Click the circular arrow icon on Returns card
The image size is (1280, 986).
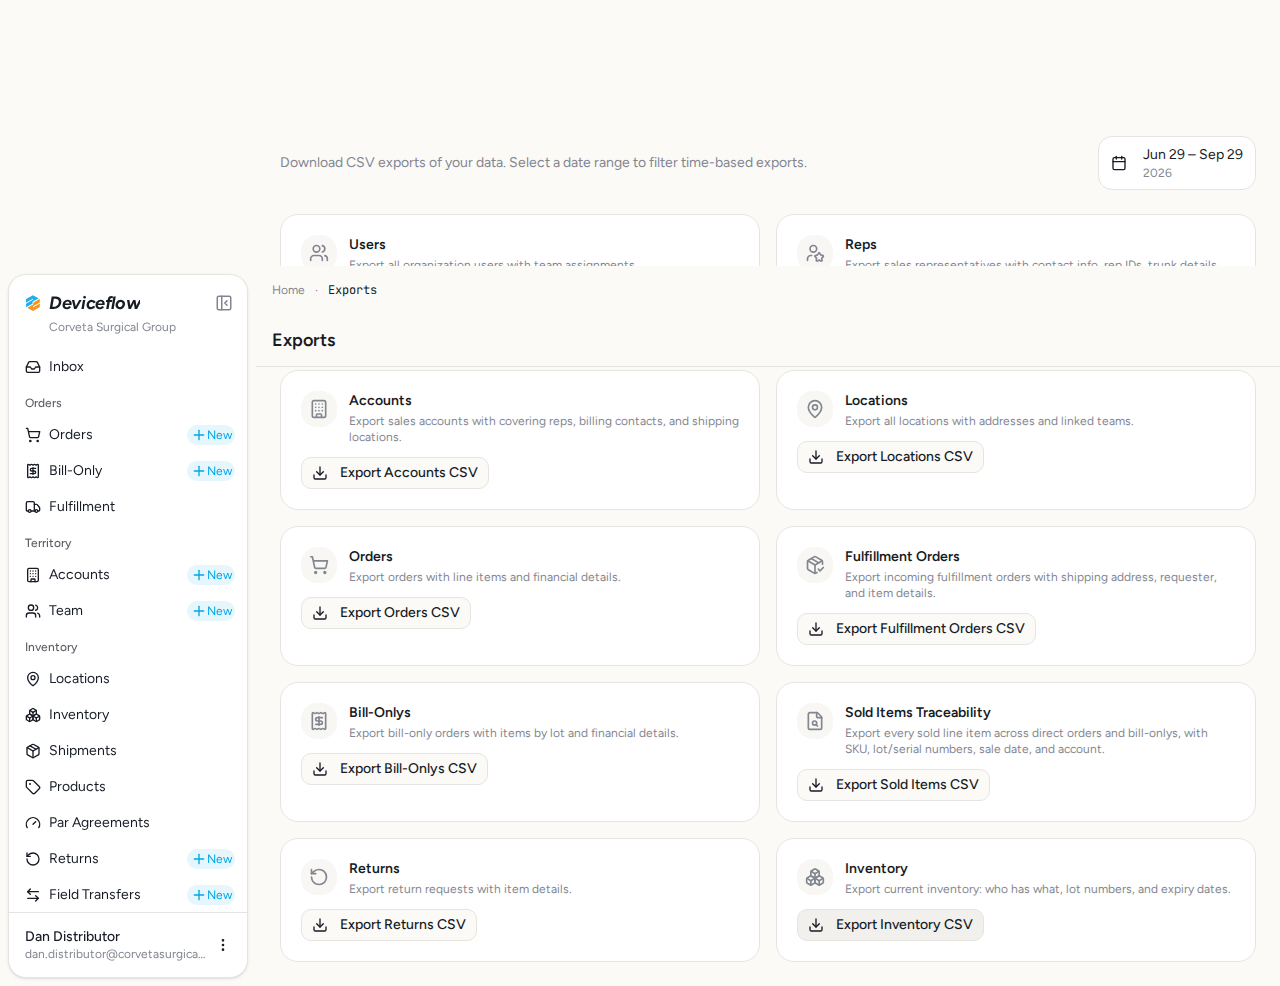click(x=319, y=877)
